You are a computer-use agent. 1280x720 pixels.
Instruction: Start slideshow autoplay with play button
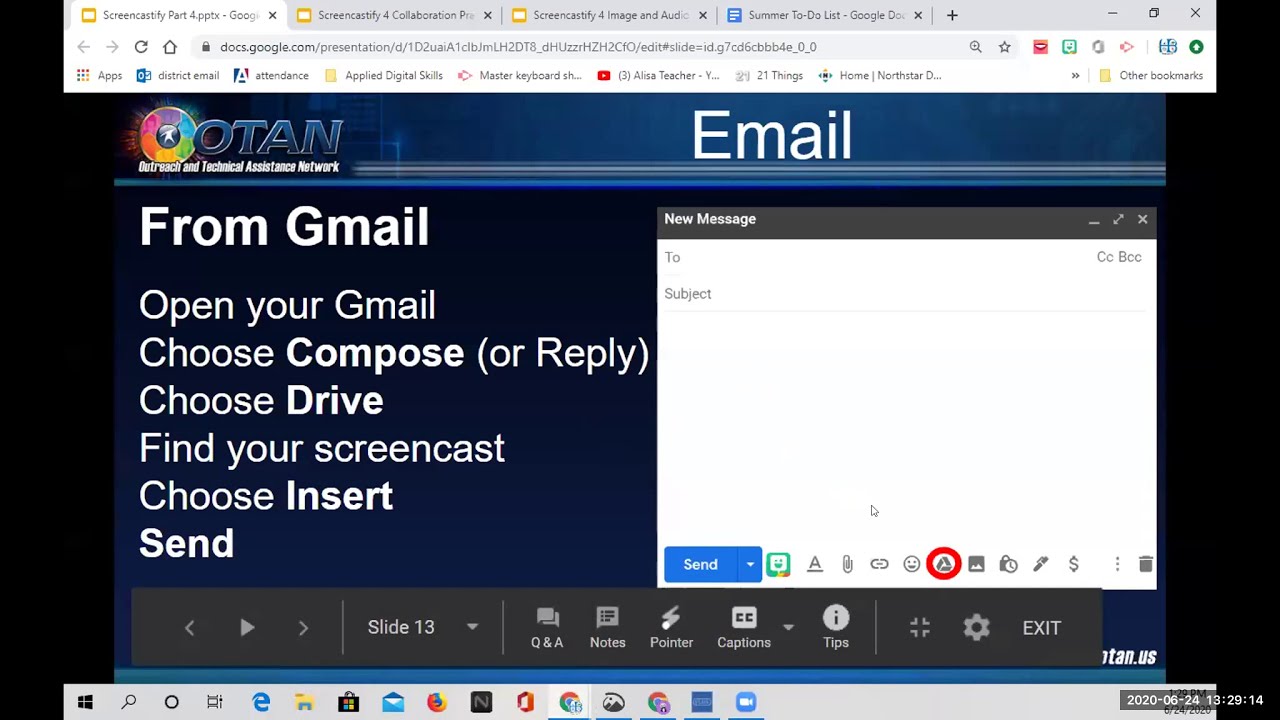pos(247,627)
